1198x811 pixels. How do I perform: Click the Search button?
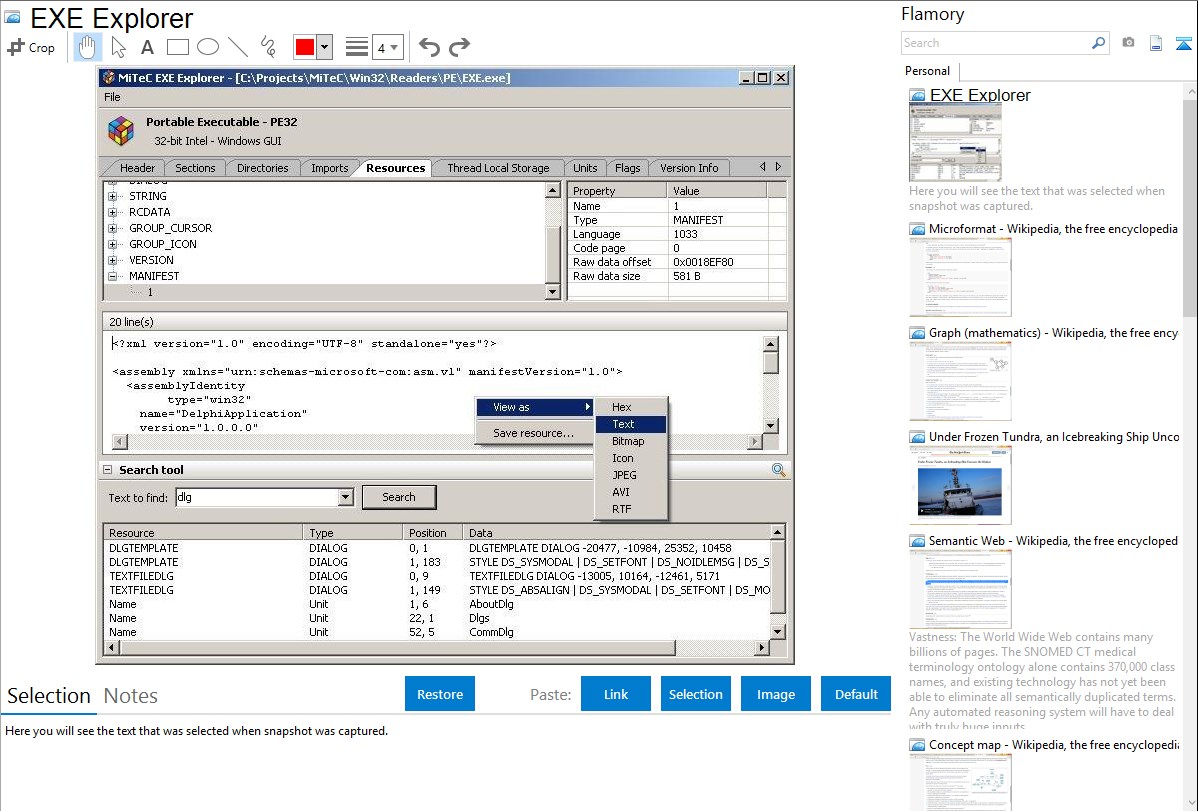coord(399,498)
